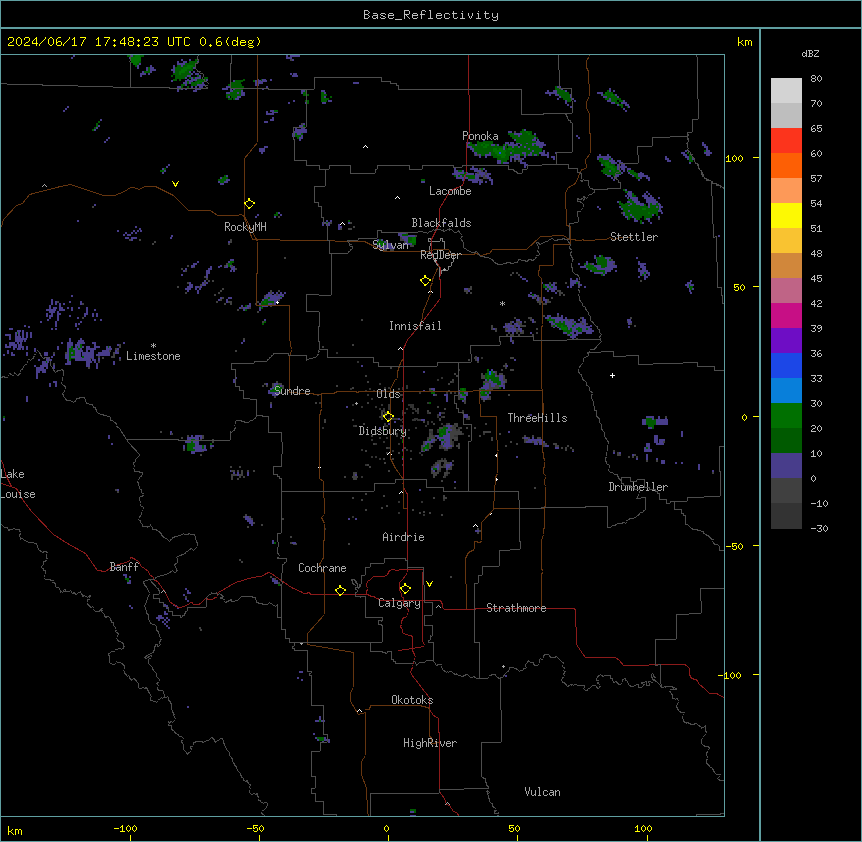Select the bright green 30 dBZ legend swatch
Viewport: 862px width, 842px height.
[786, 416]
